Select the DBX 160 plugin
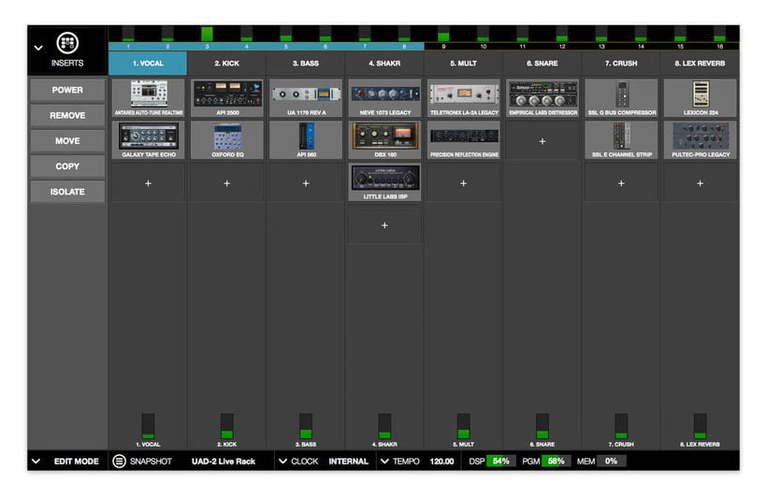767x499 pixels. (385, 140)
